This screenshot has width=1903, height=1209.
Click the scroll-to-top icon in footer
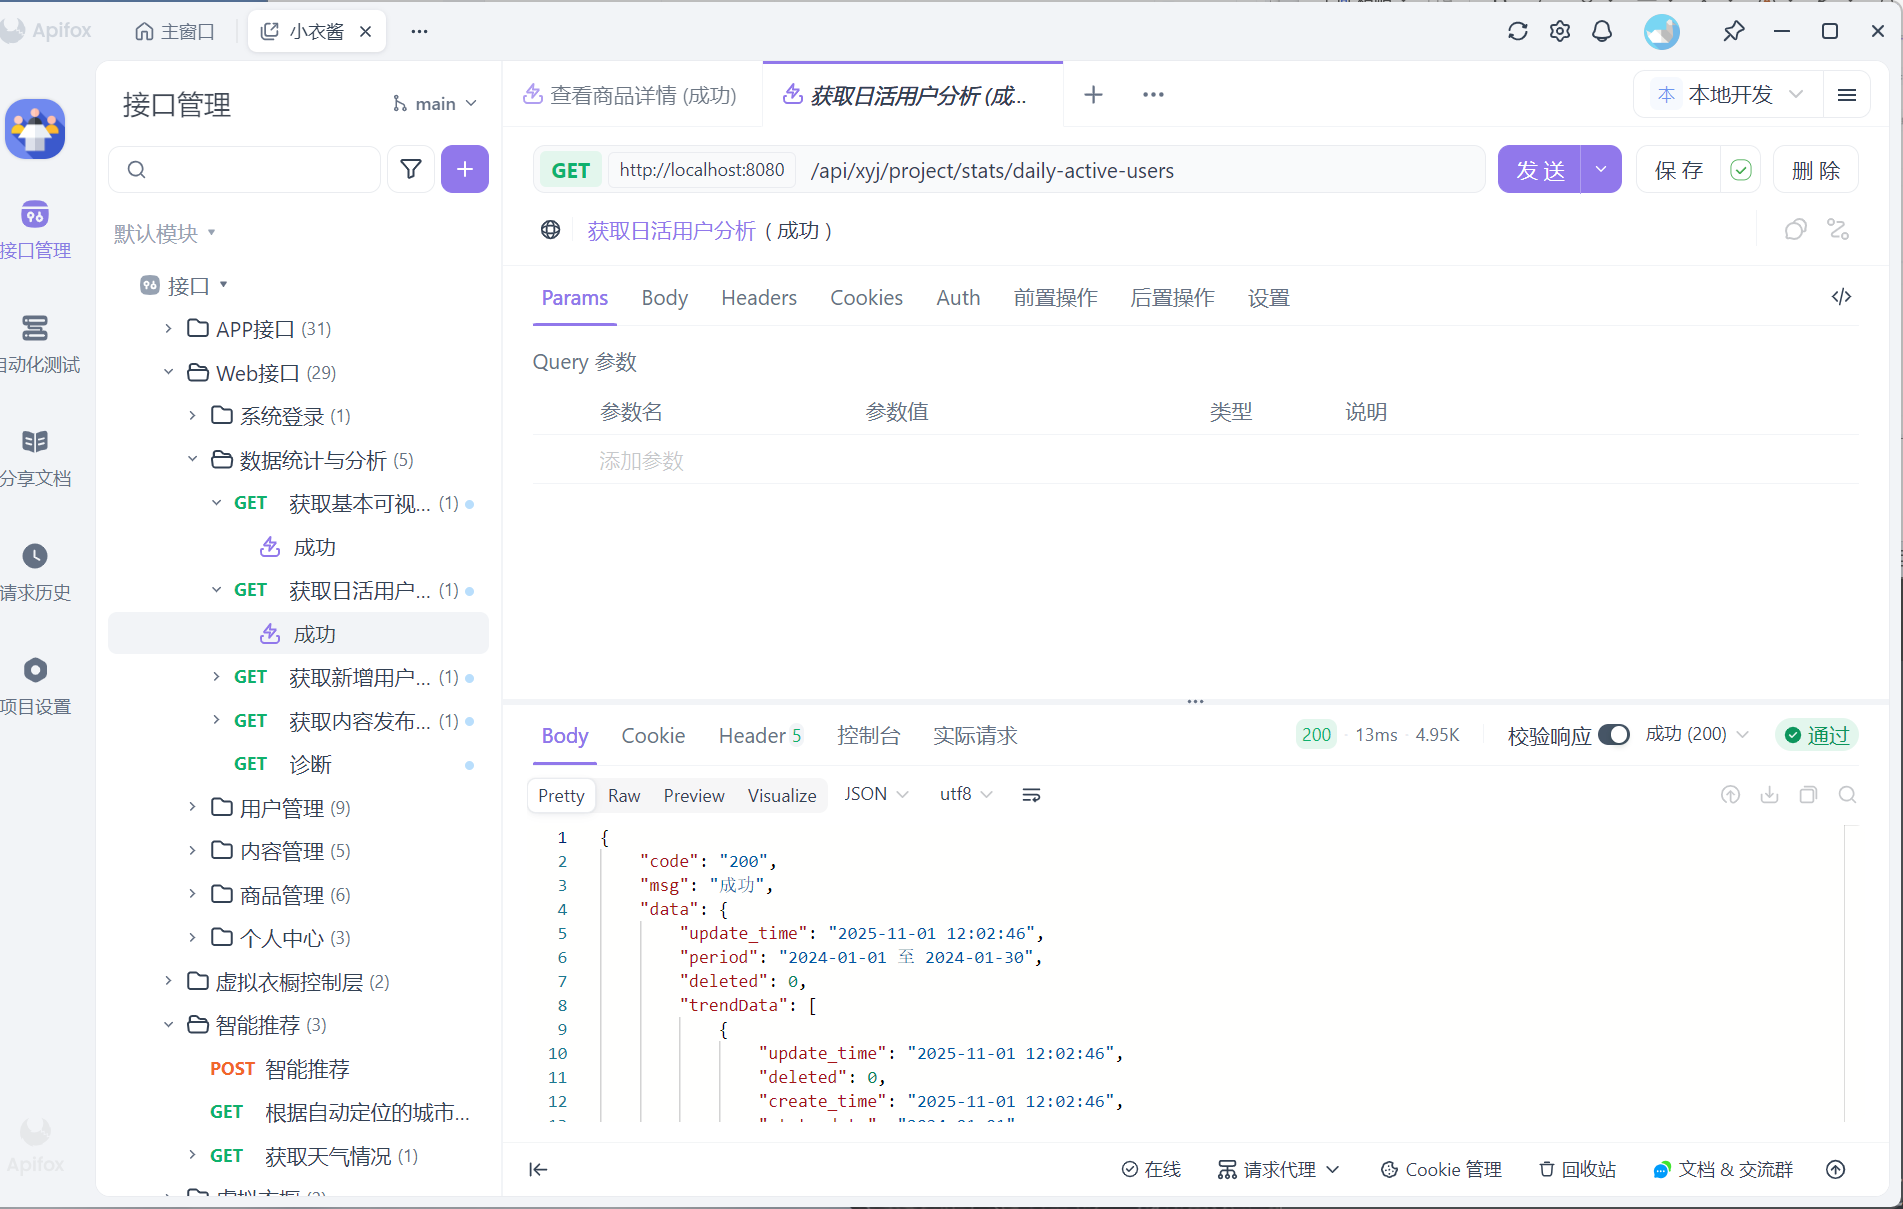coord(1835,1169)
